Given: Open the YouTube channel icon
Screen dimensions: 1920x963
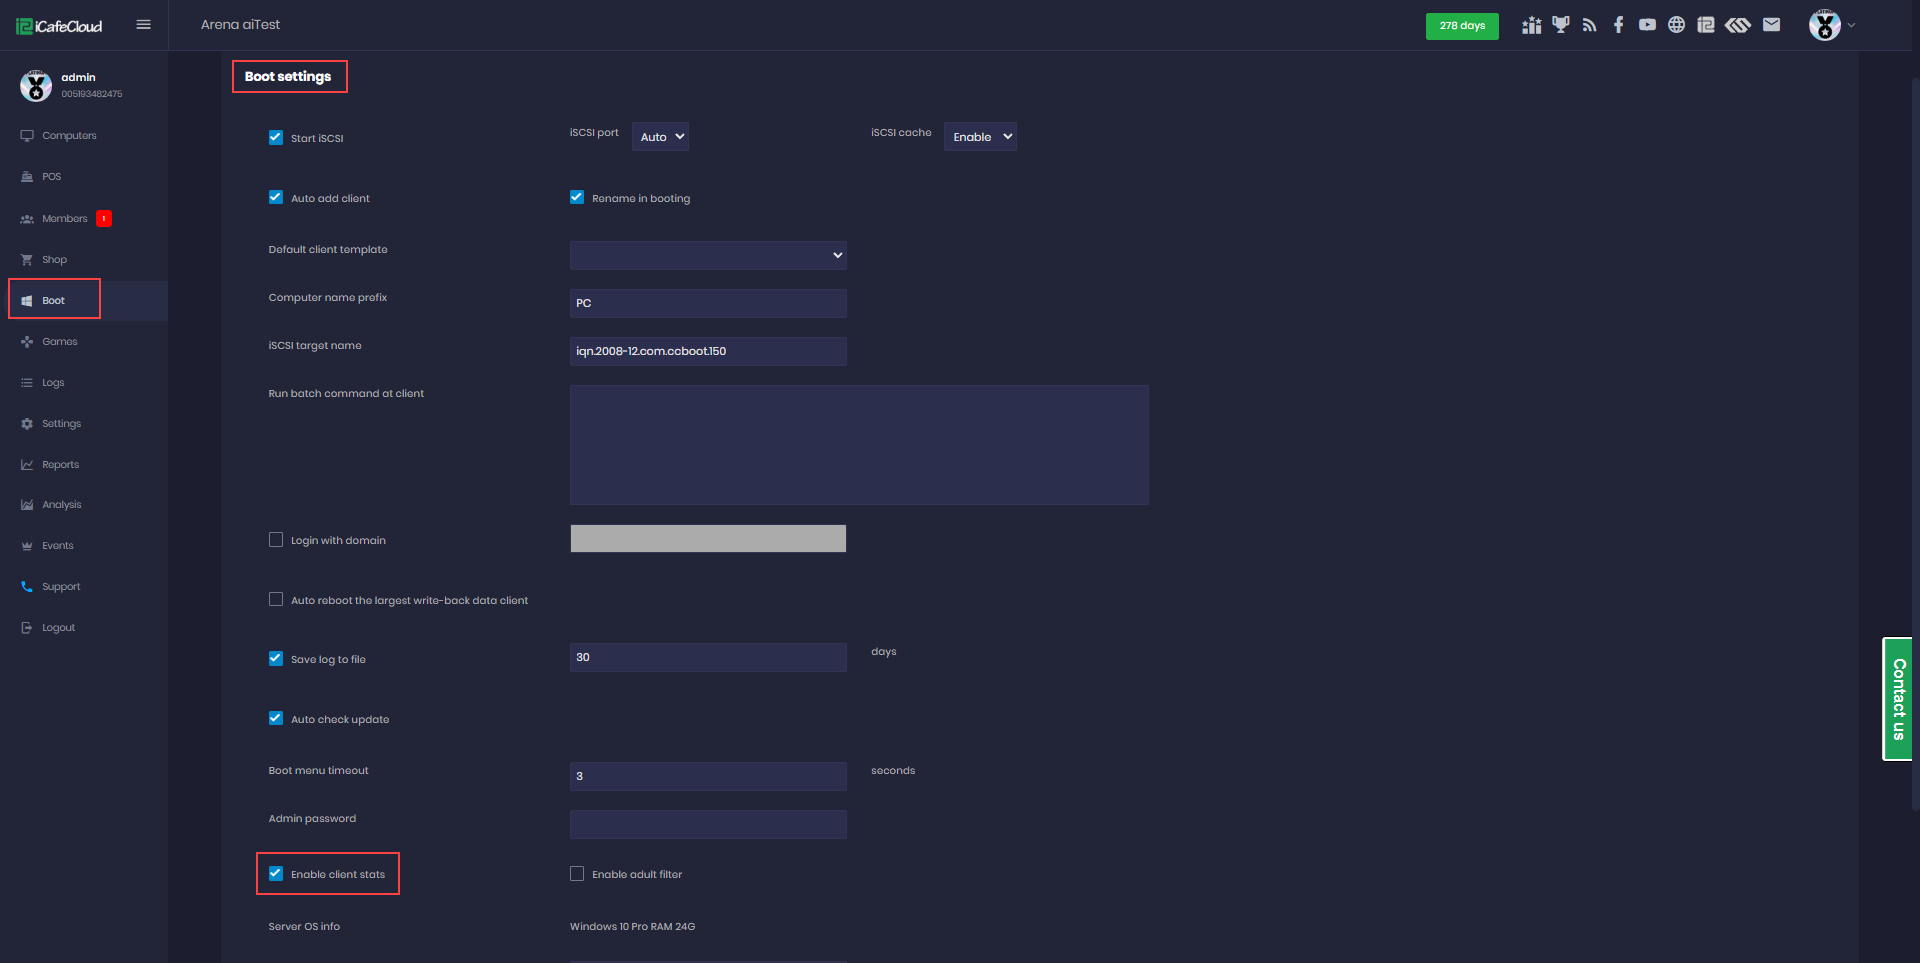Looking at the screenshot, I should [x=1648, y=25].
